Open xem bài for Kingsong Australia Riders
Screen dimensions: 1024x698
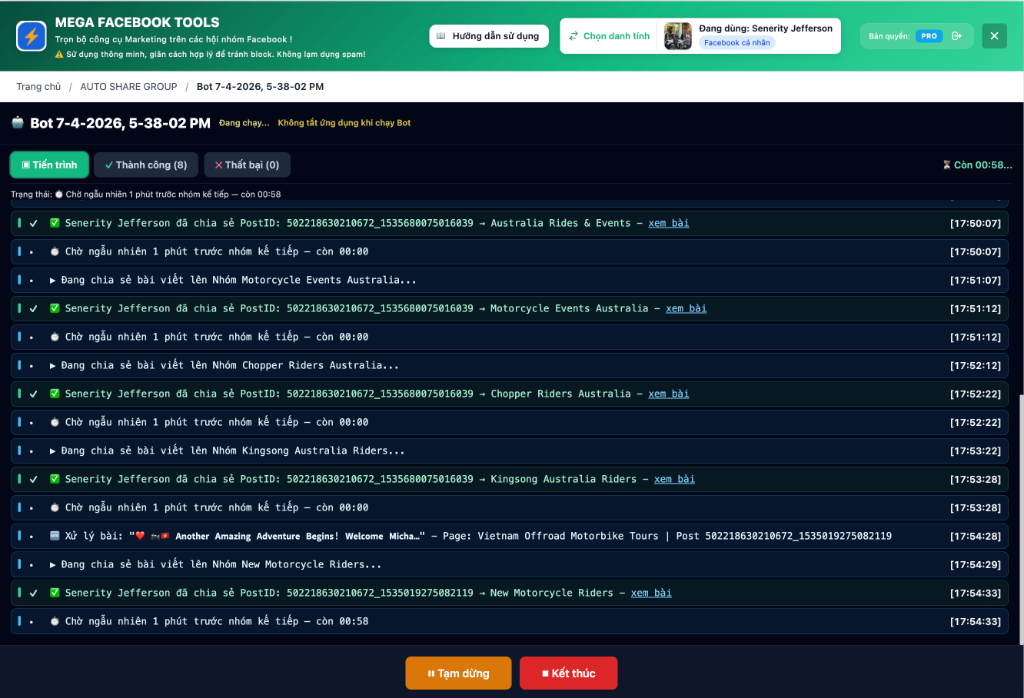pos(675,479)
